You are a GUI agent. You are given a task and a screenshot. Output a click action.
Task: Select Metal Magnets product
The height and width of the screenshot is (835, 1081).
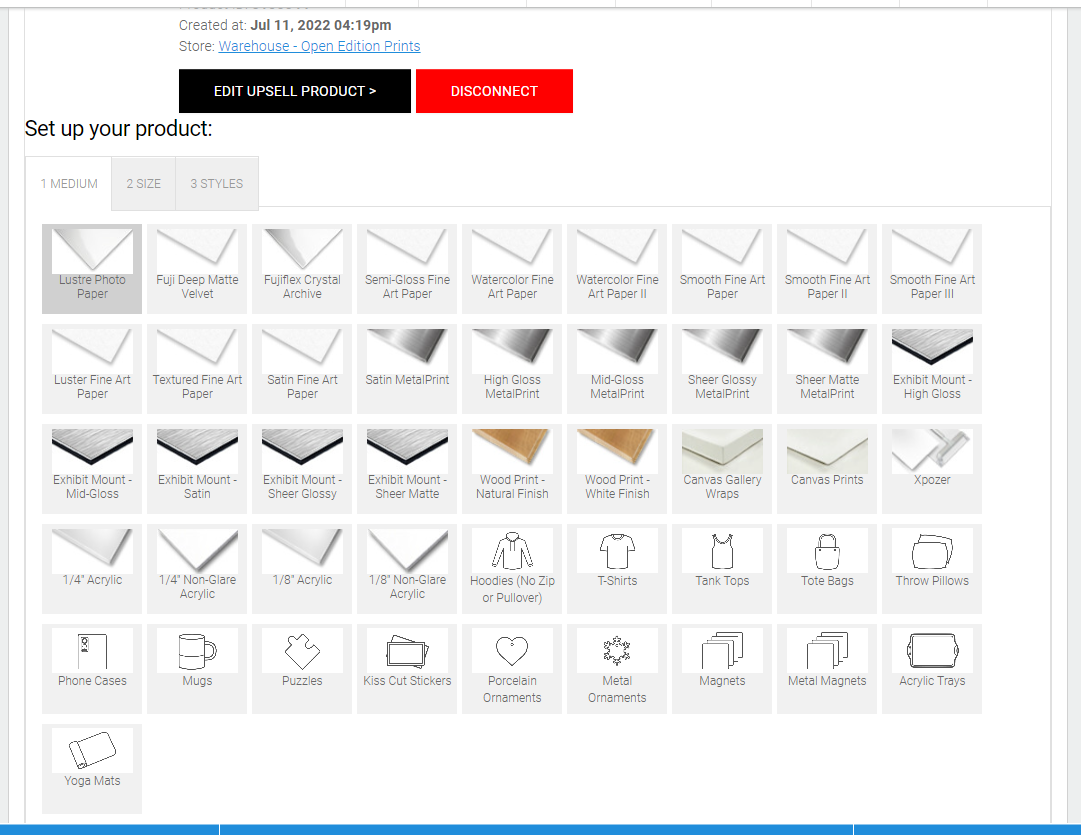click(827, 669)
